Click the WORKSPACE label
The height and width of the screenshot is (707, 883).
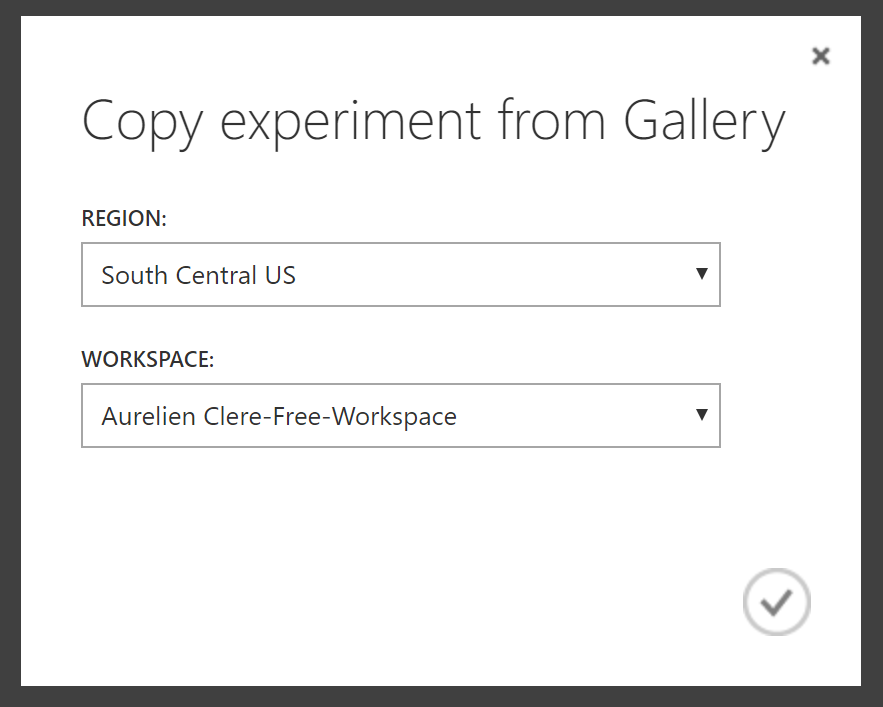148,359
